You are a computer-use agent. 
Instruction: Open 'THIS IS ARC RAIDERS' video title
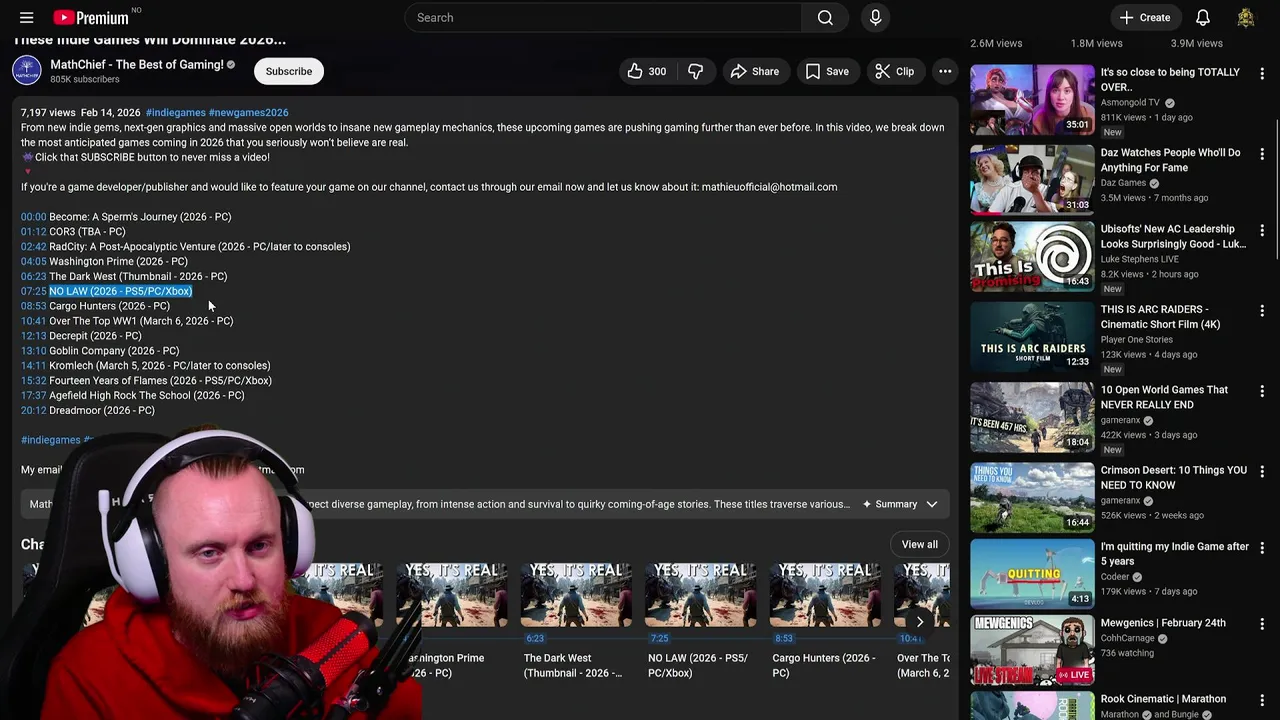pos(1160,317)
